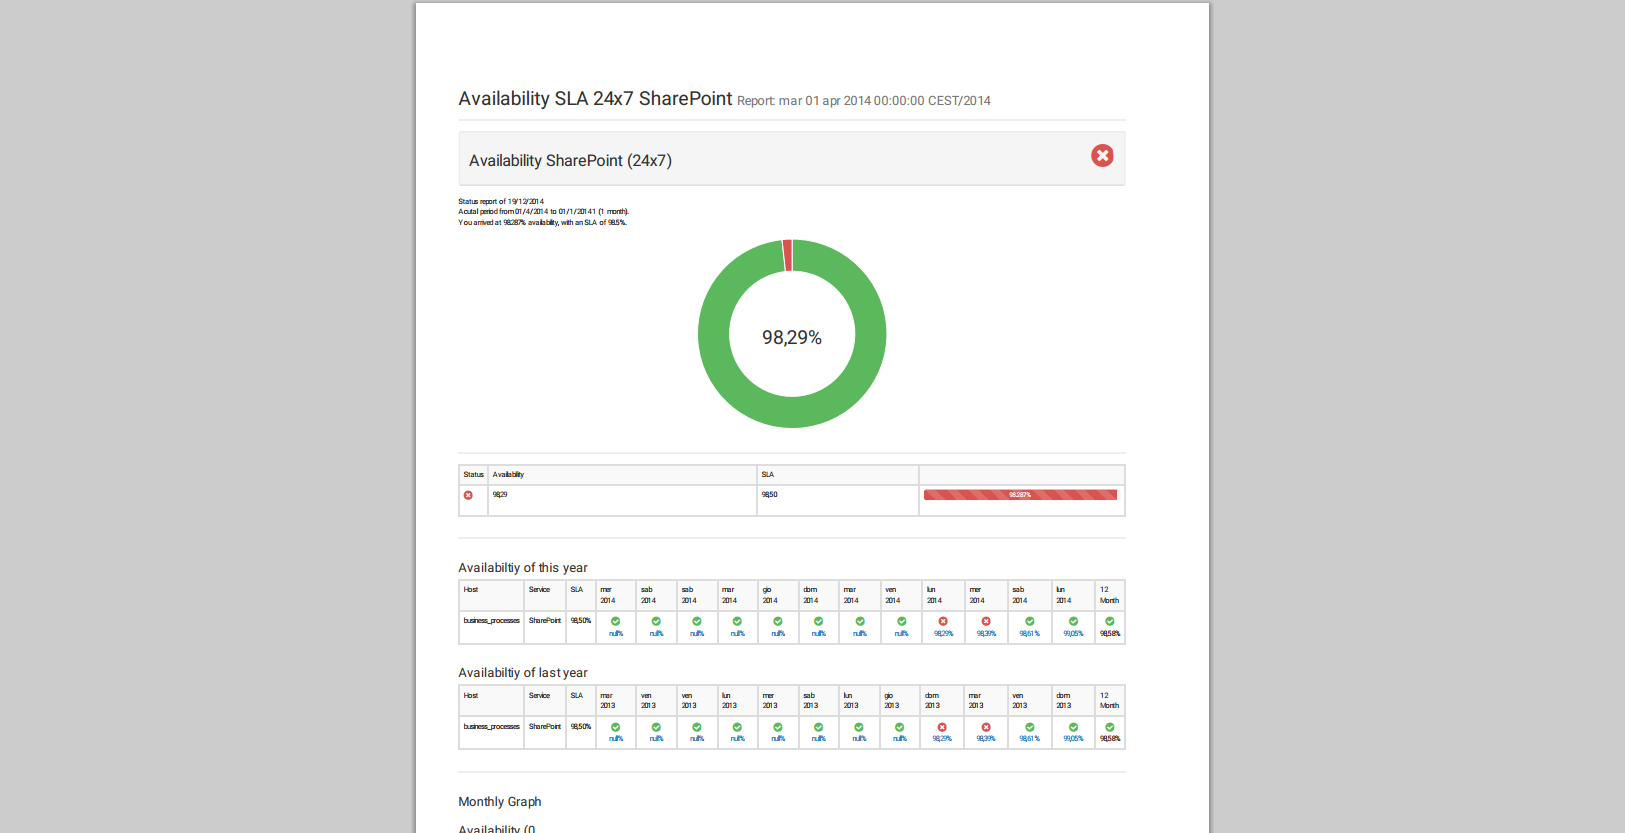Click the green check under gio 2014
Viewport: 1625px width, 833px height.
(x=778, y=621)
